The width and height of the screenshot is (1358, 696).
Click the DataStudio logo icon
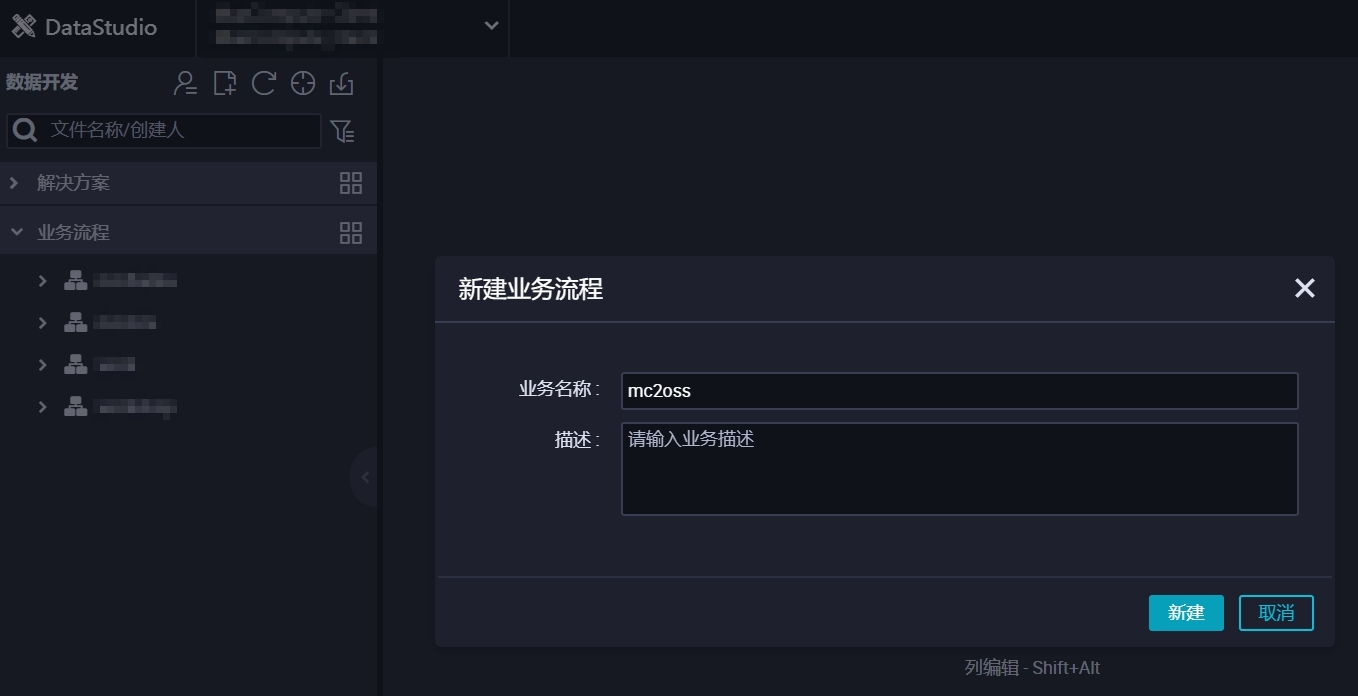(x=24, y=26)
